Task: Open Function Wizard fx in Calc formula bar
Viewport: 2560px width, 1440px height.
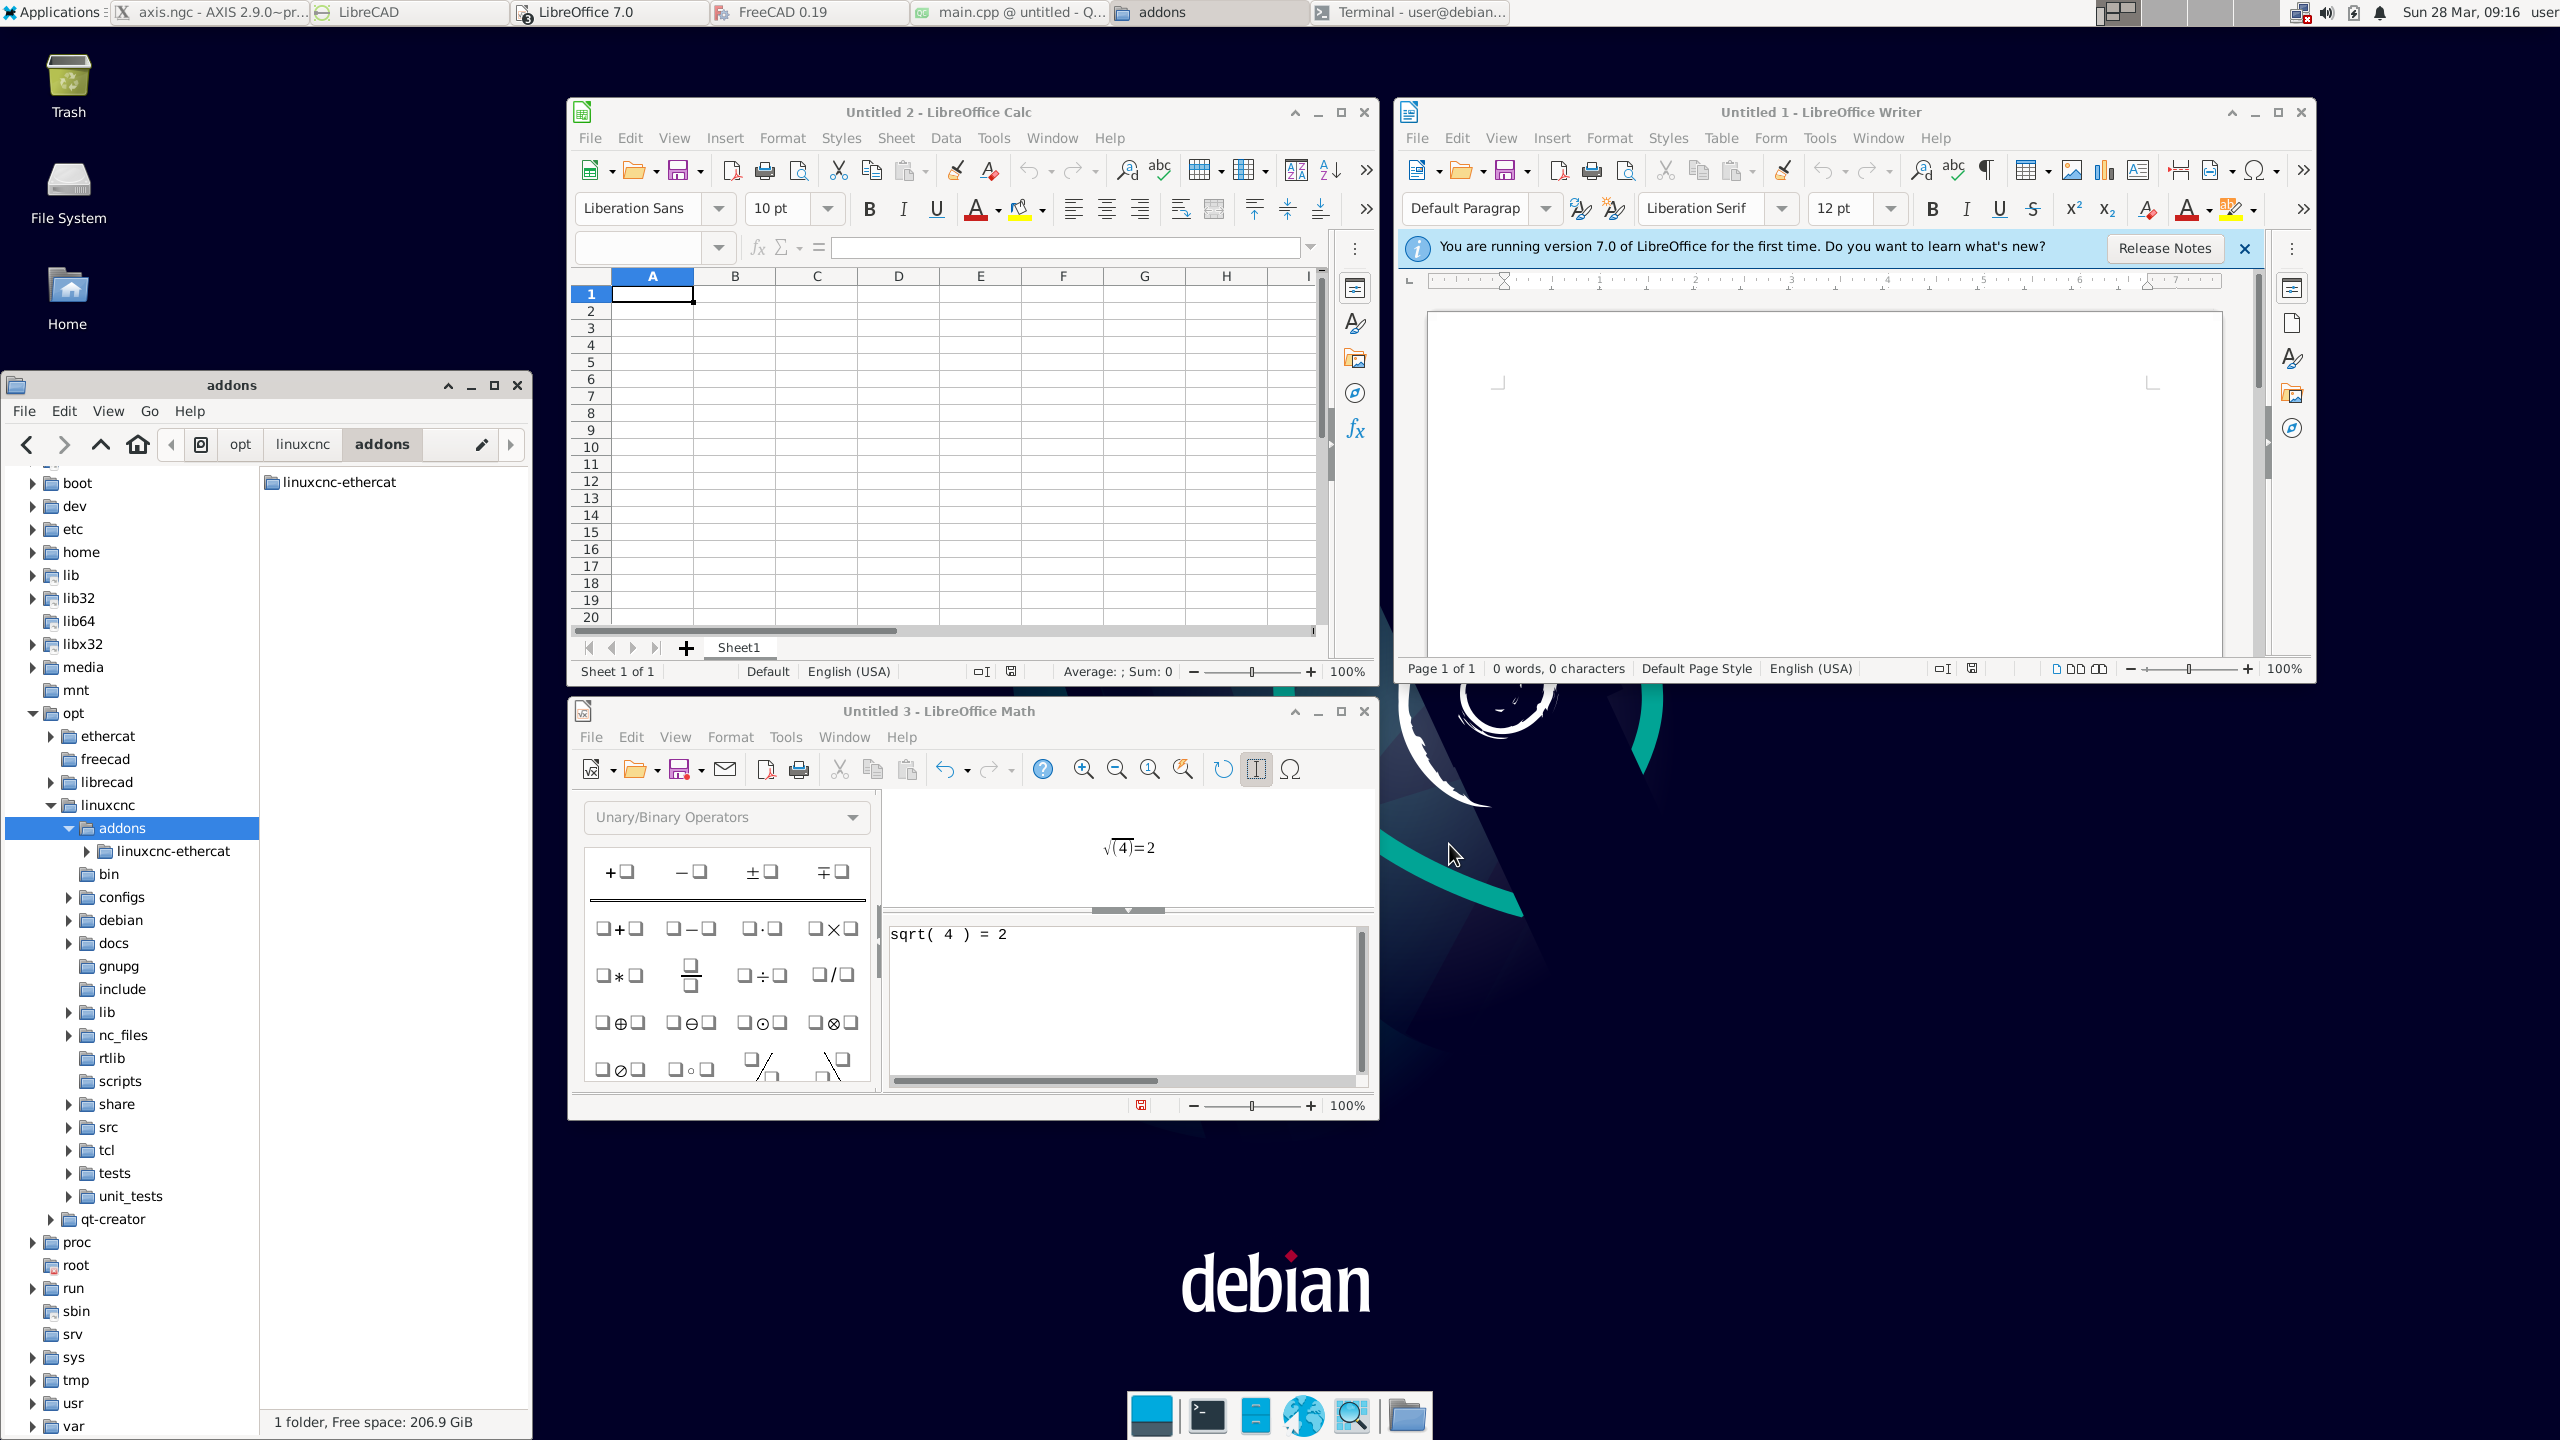Action: [757, 247]
